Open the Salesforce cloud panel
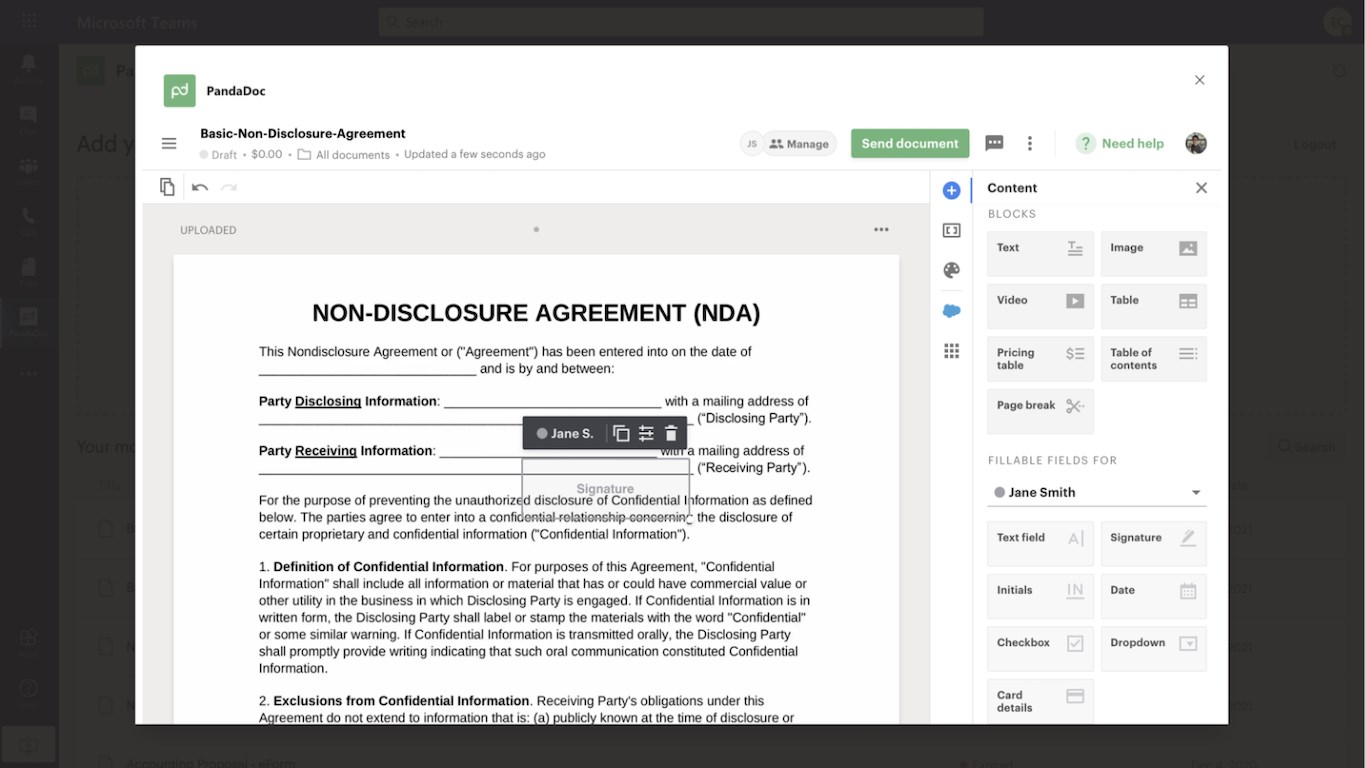 [951, 311]
